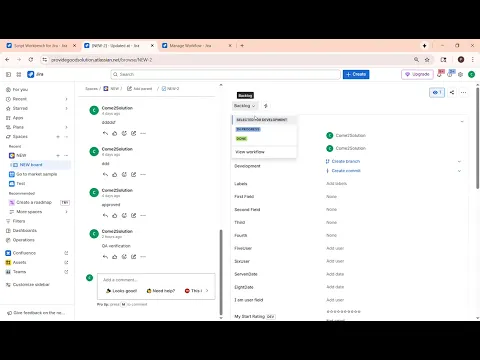The image size is (480, 360).
Task: Collapse the Details section chevron
Action: [462, 122]
